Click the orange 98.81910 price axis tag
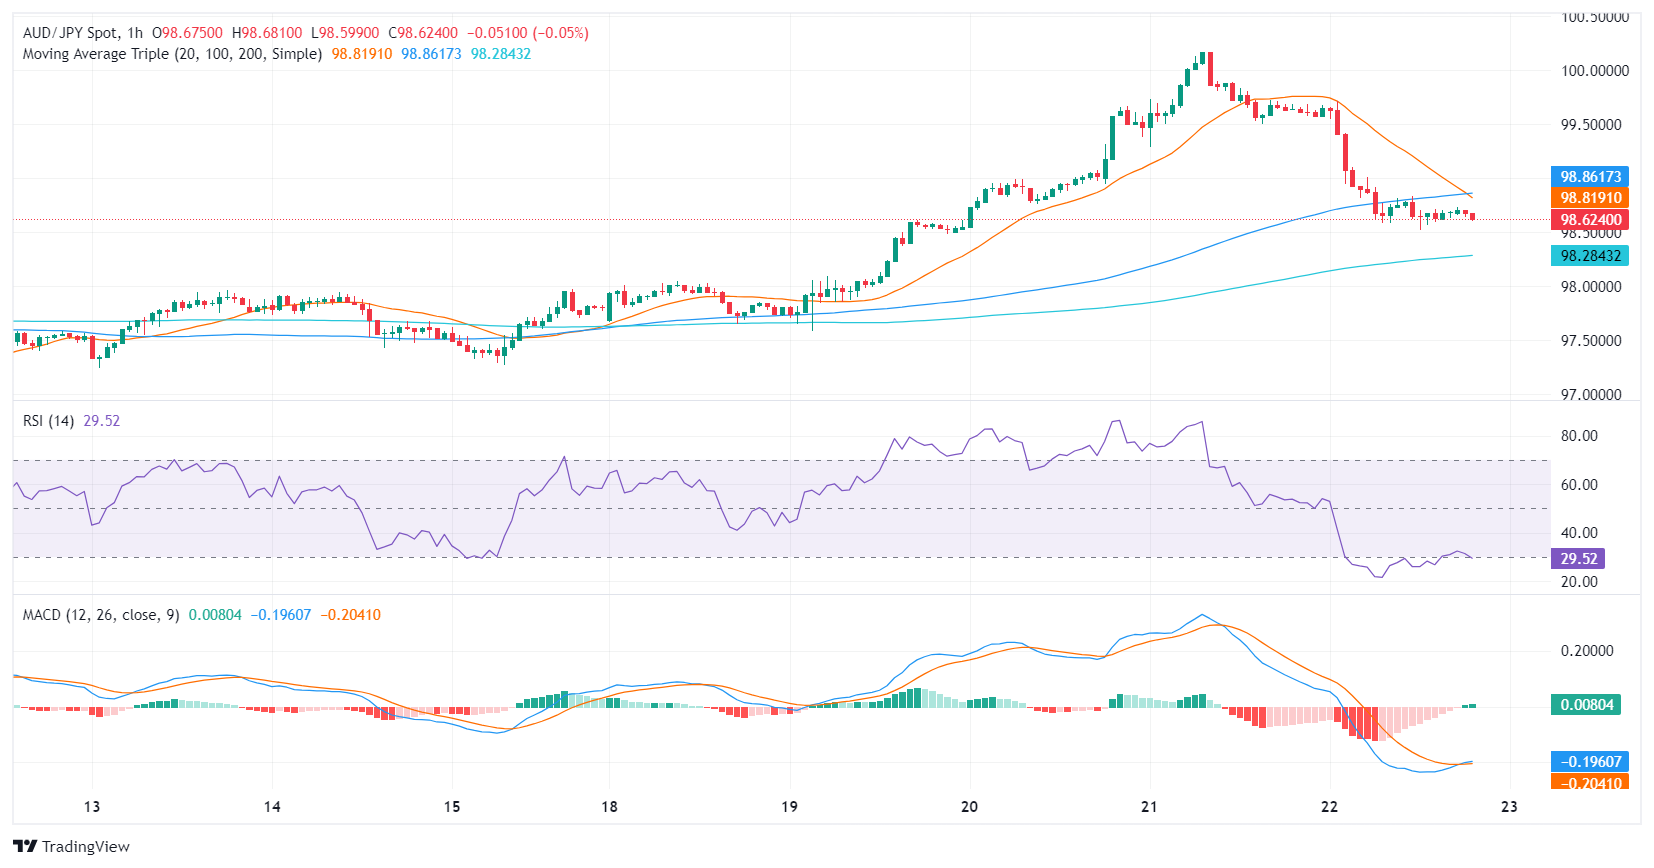The width and height of the screenshot is (1654, 868). (x=1589, y=198)
